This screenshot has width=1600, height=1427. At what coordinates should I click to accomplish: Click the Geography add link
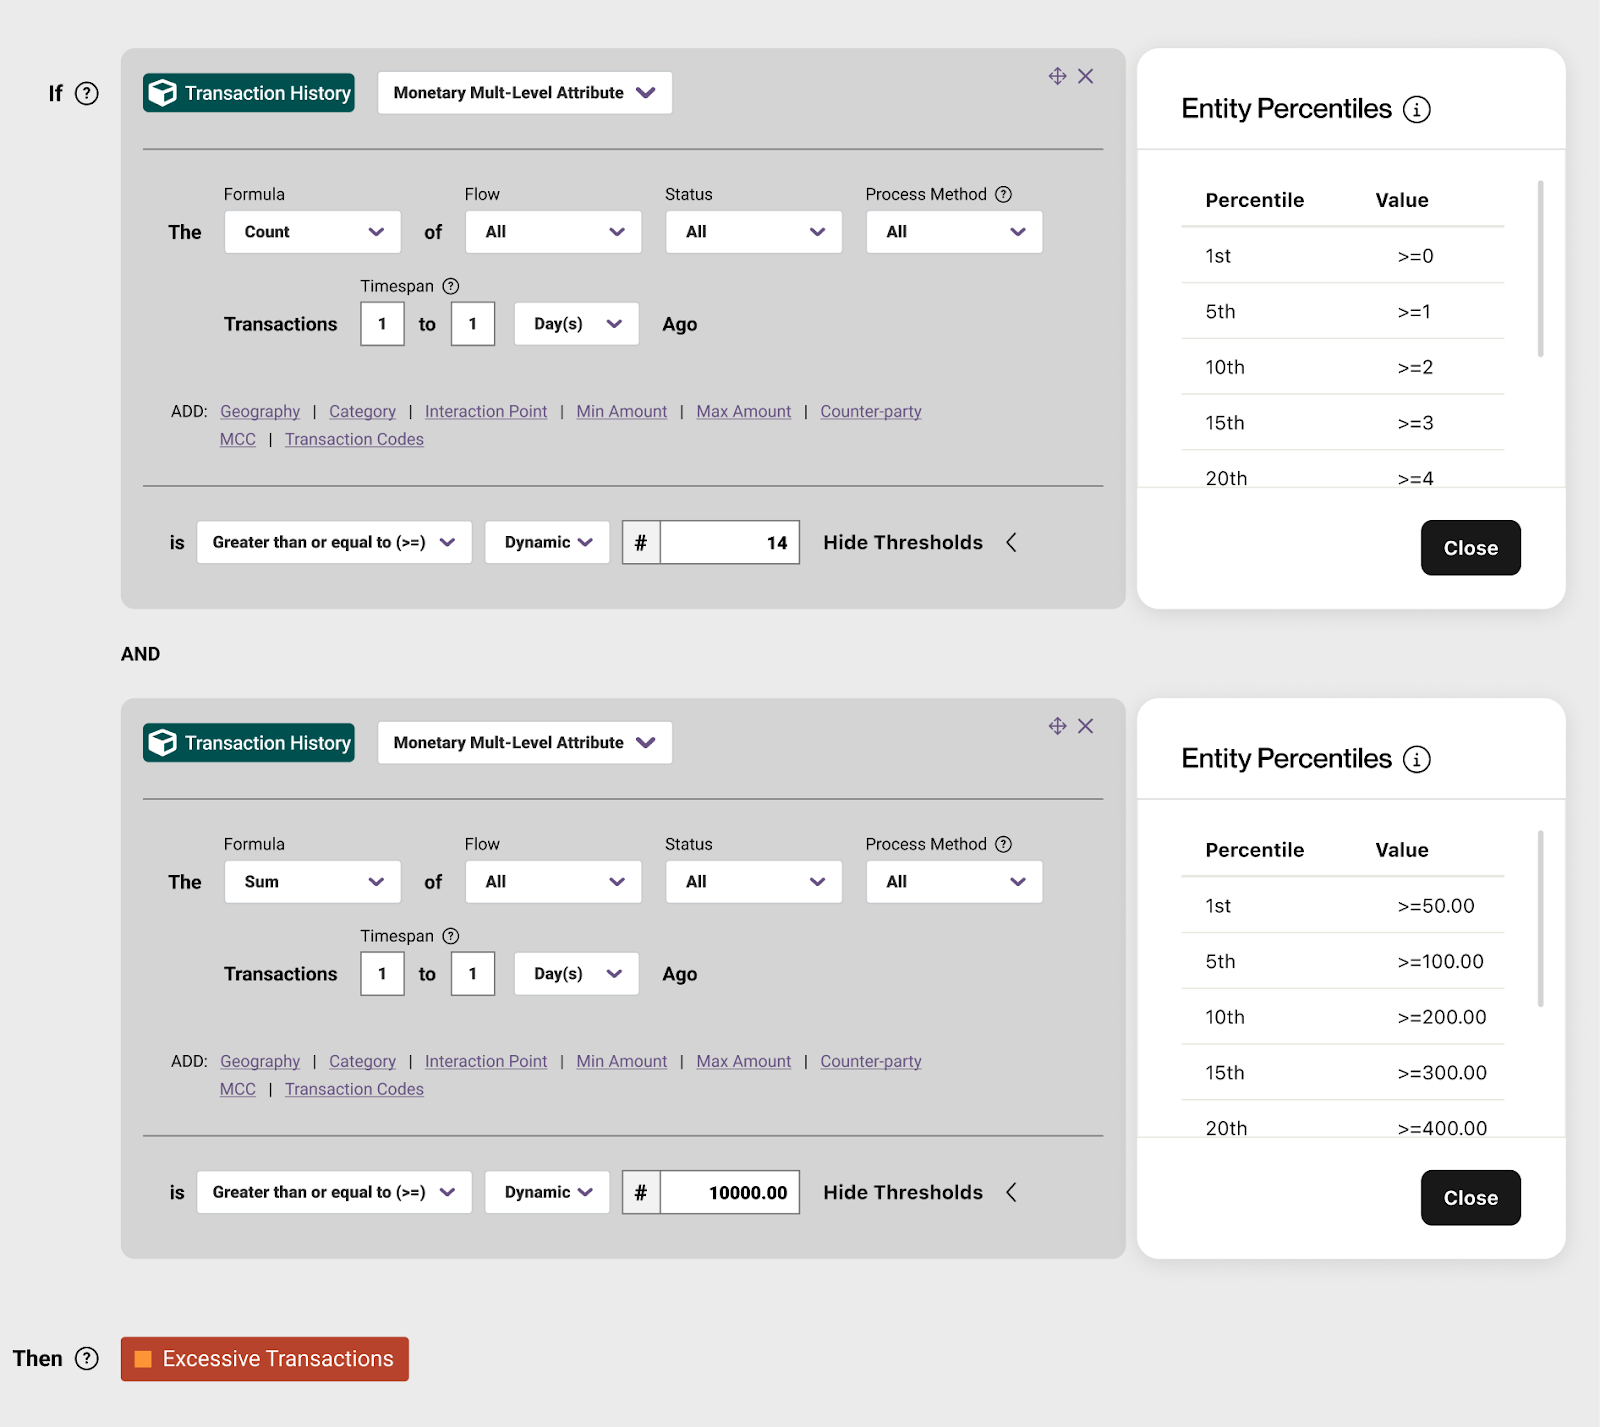(259, 411)
